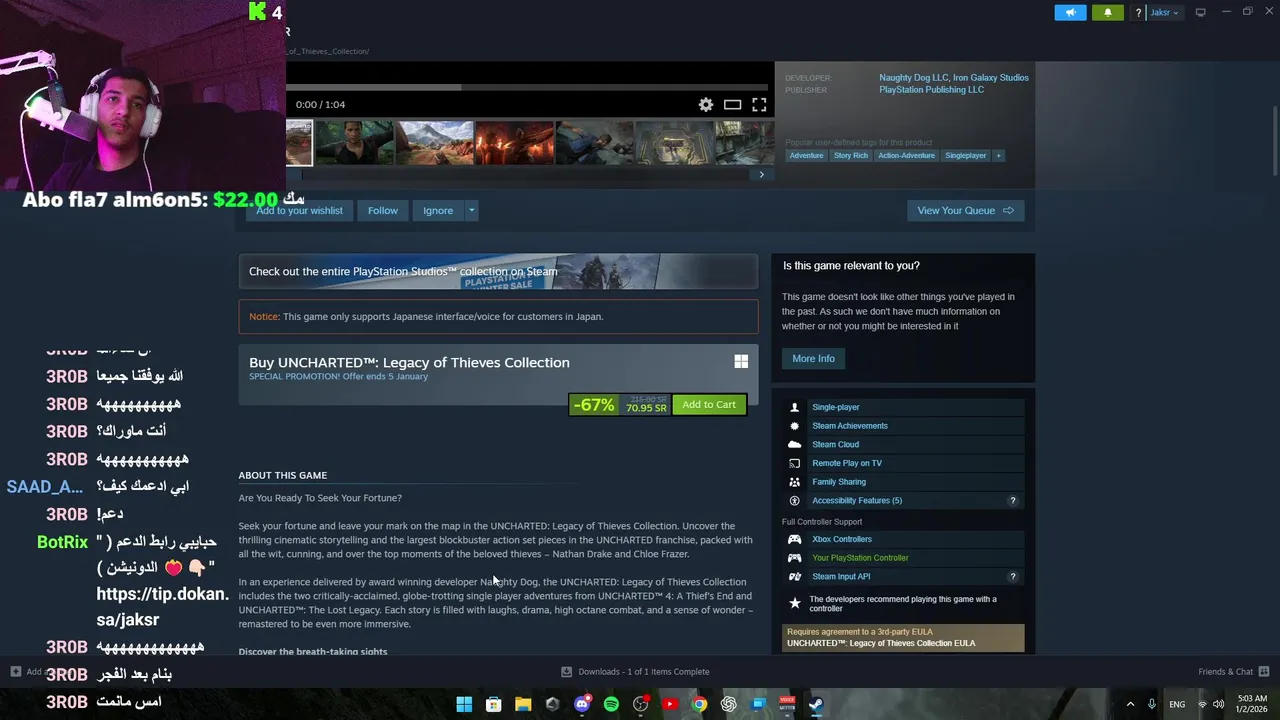The image size is (1280, 720).
Task: Browse the Adventure tag
Action: 806,156
